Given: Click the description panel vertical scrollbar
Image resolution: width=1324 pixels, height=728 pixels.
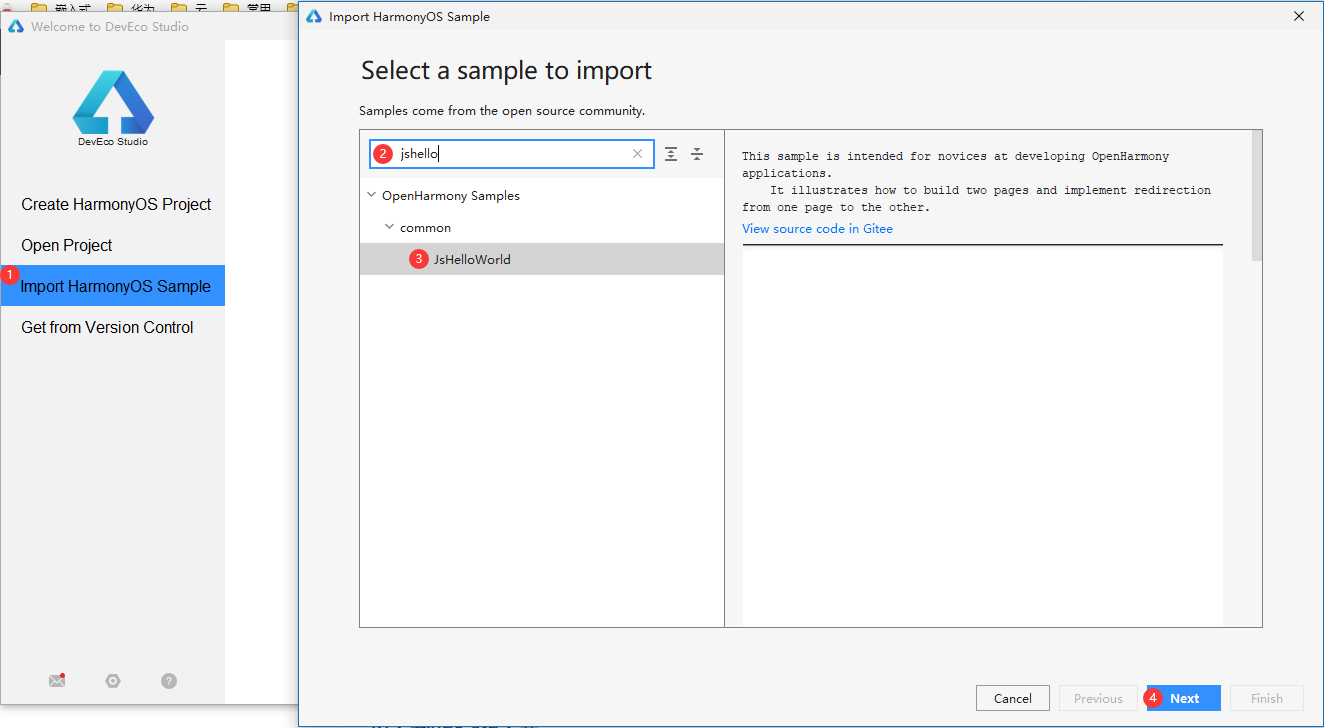Looking at the screenshot, I should click(1257, 196).
